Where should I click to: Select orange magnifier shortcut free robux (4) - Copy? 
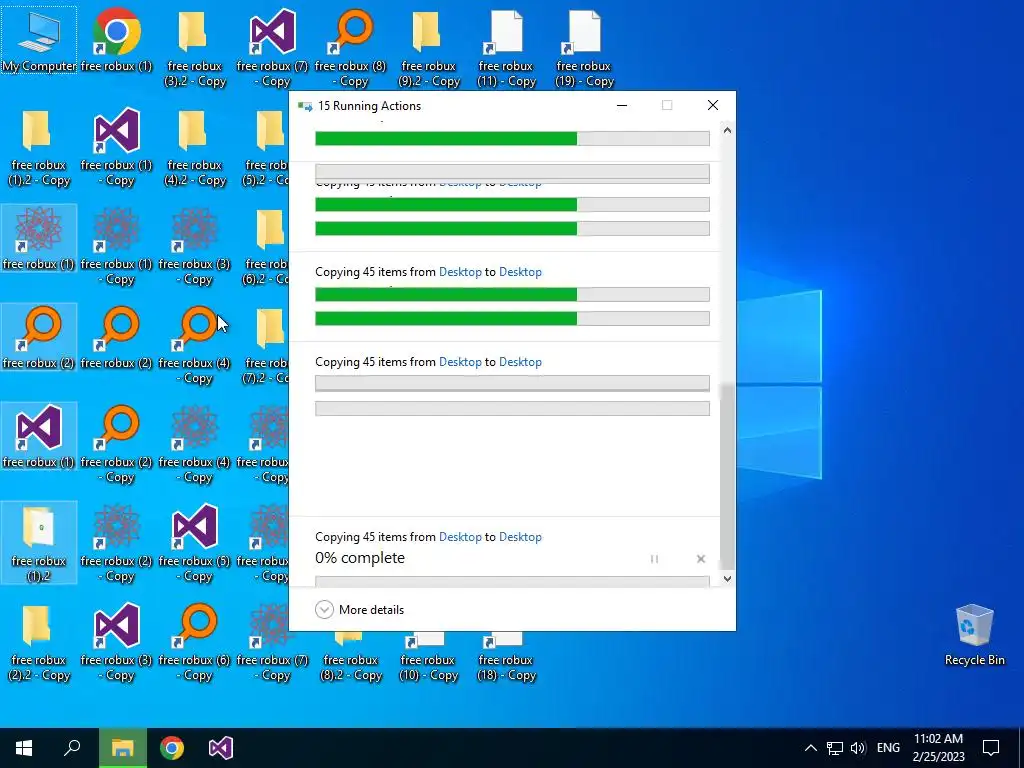pos(195,345)
